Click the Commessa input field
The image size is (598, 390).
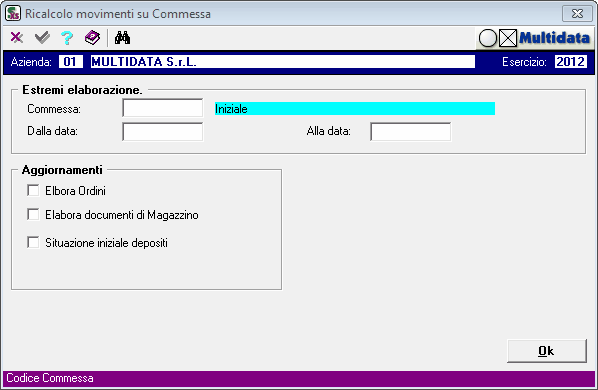(163, 108)
